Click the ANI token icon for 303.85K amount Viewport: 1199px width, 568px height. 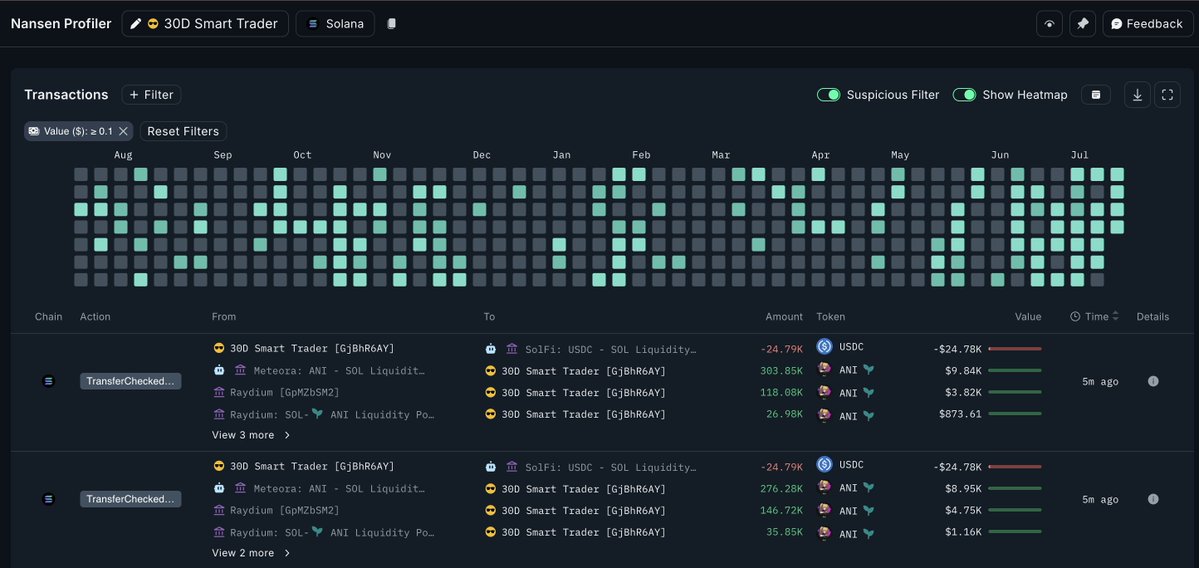coord(824,370)
